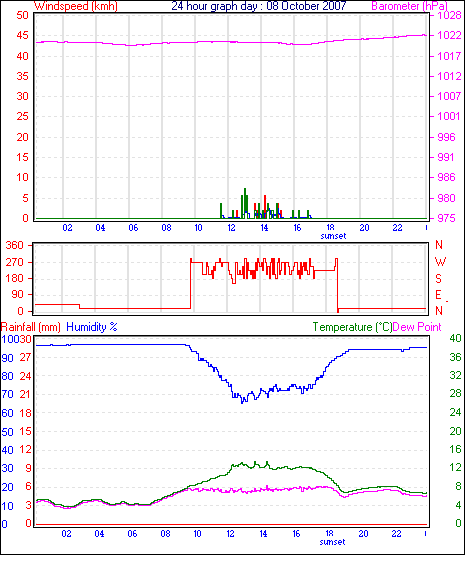Click the 50 windspeed axis value
466x563 pixels.
tap(22, 15)
